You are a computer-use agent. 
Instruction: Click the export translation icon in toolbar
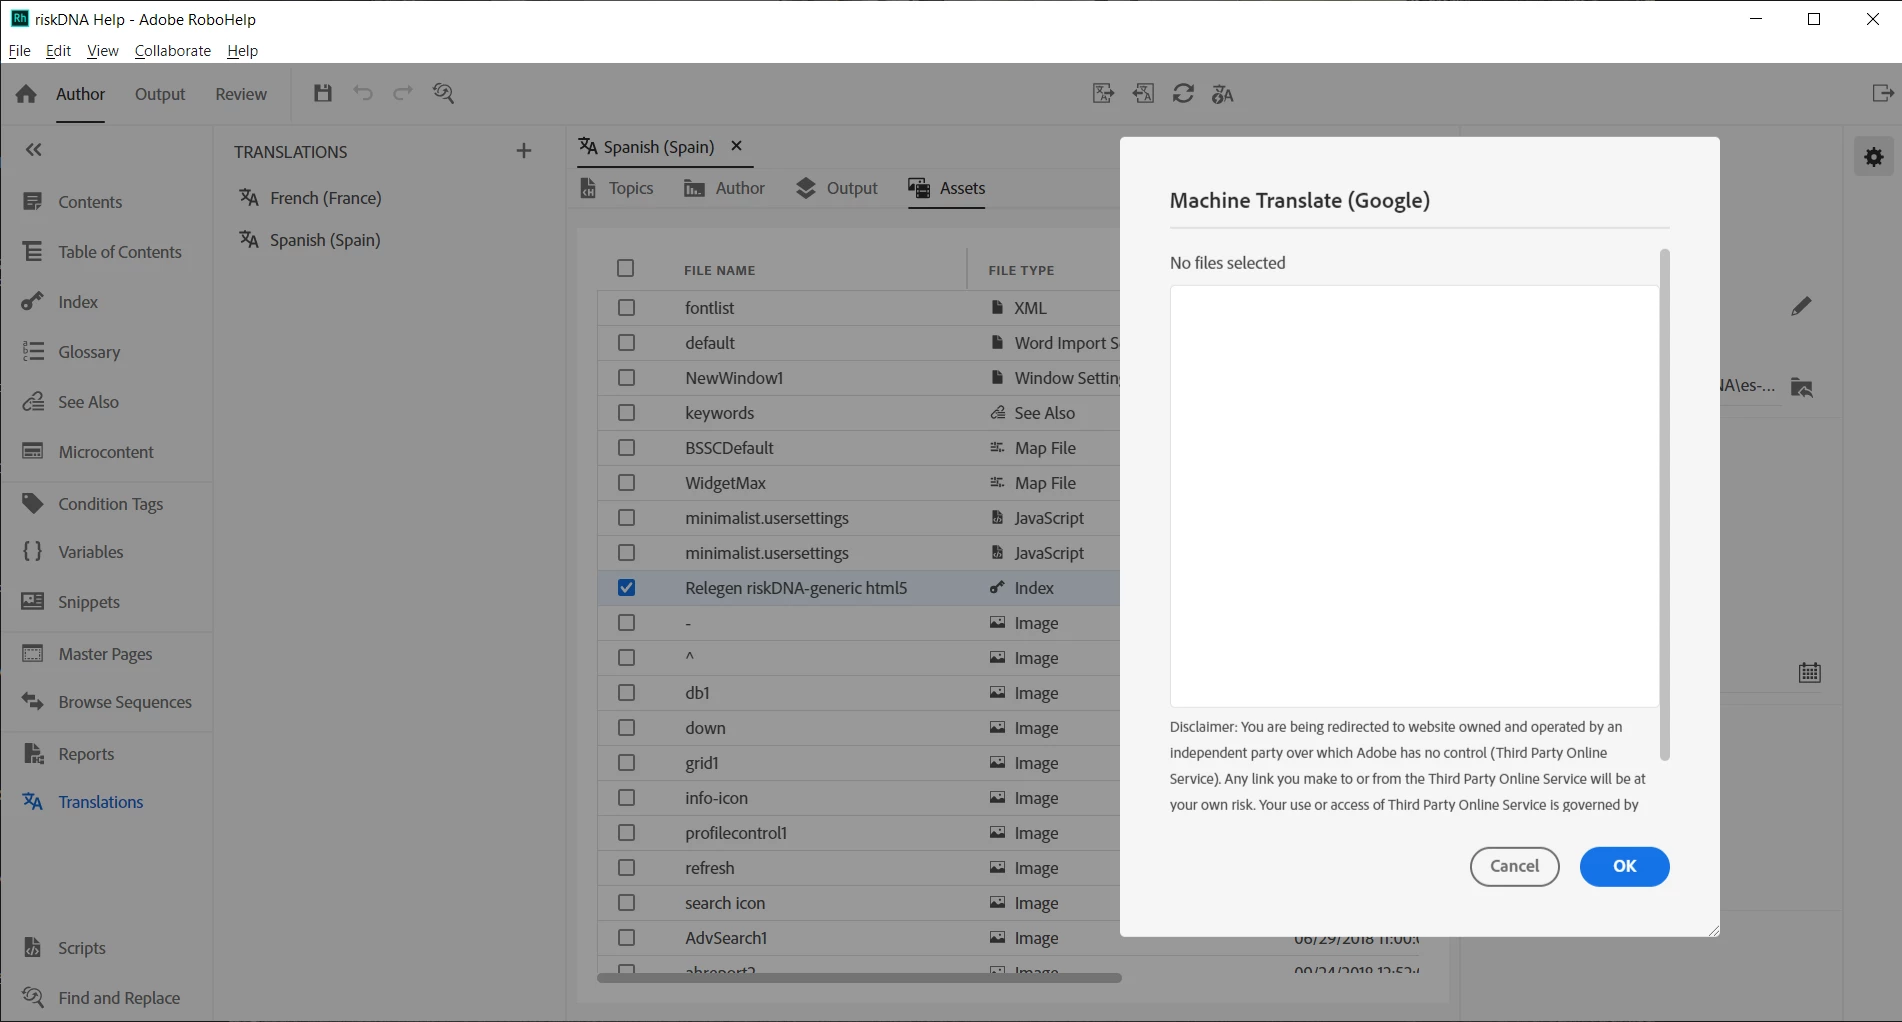click(1103, 94)
